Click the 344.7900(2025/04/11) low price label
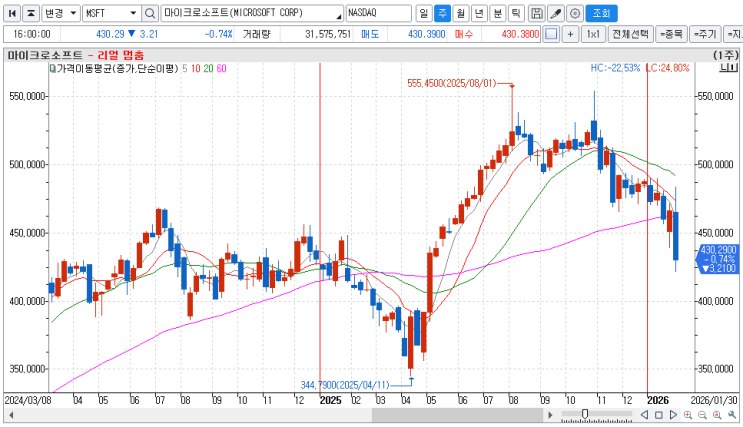The height and width of the screenshot is (427, 743). [x=345, y=385]
